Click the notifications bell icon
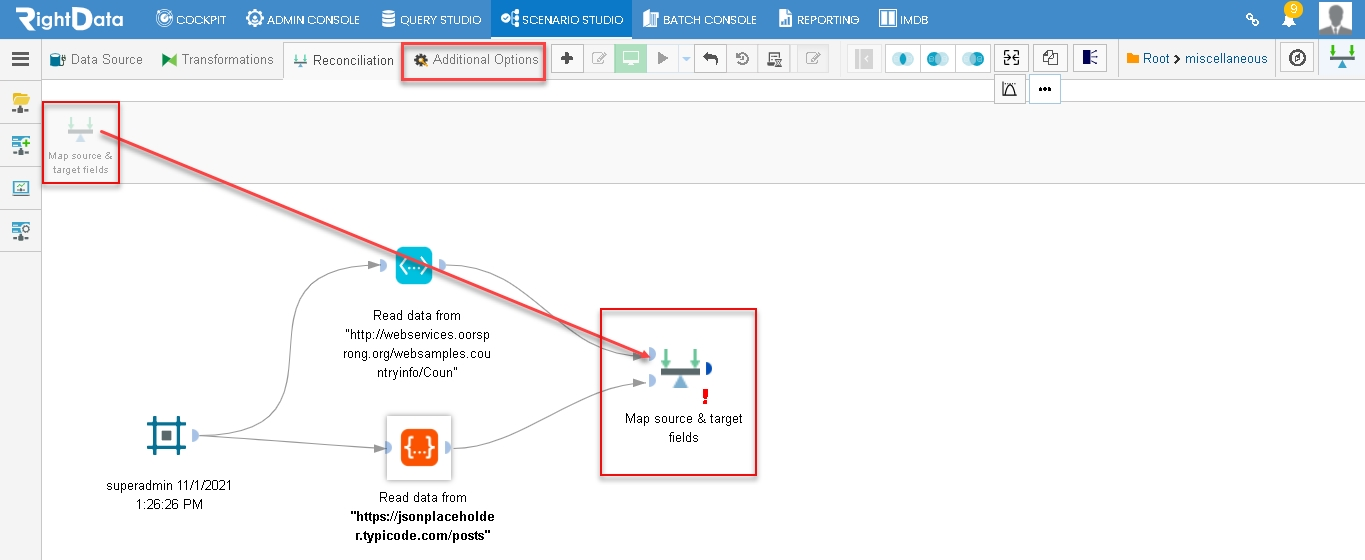 coord(1289,19)
